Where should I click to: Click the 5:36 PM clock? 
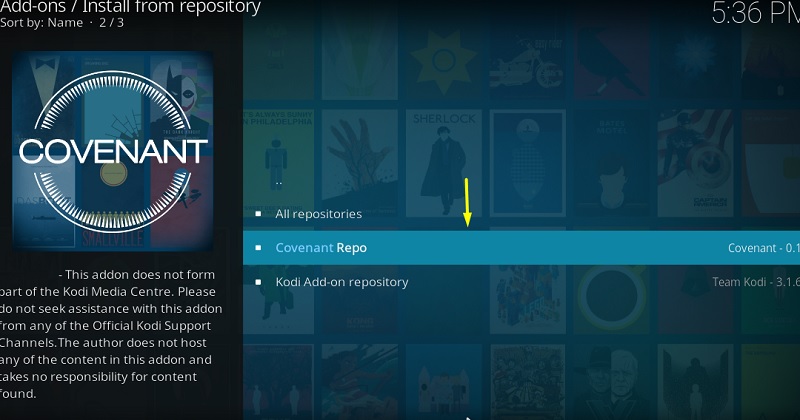pos(755,13)
